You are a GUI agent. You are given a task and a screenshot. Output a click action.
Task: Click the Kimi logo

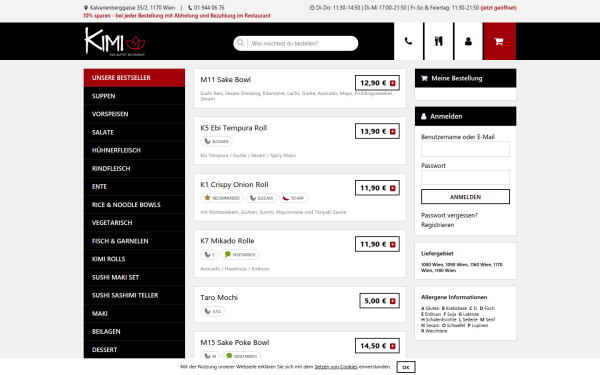(x=114, y=41)
